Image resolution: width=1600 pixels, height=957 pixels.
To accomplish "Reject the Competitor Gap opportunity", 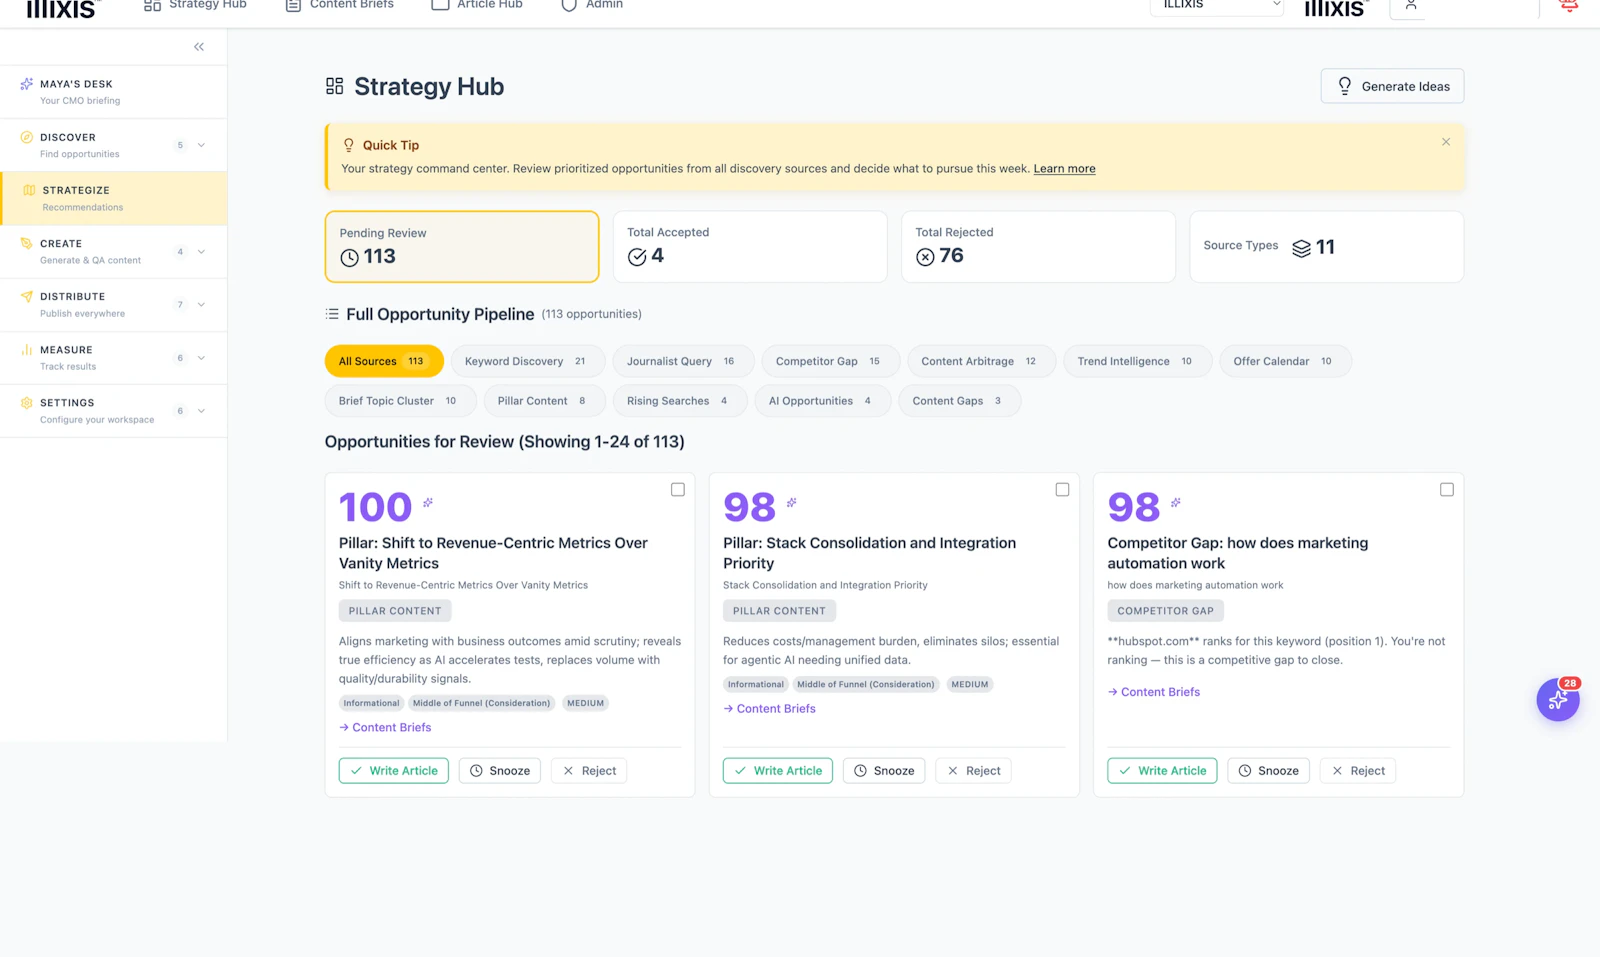I will pyautogui.click(x=1358, y=771).
